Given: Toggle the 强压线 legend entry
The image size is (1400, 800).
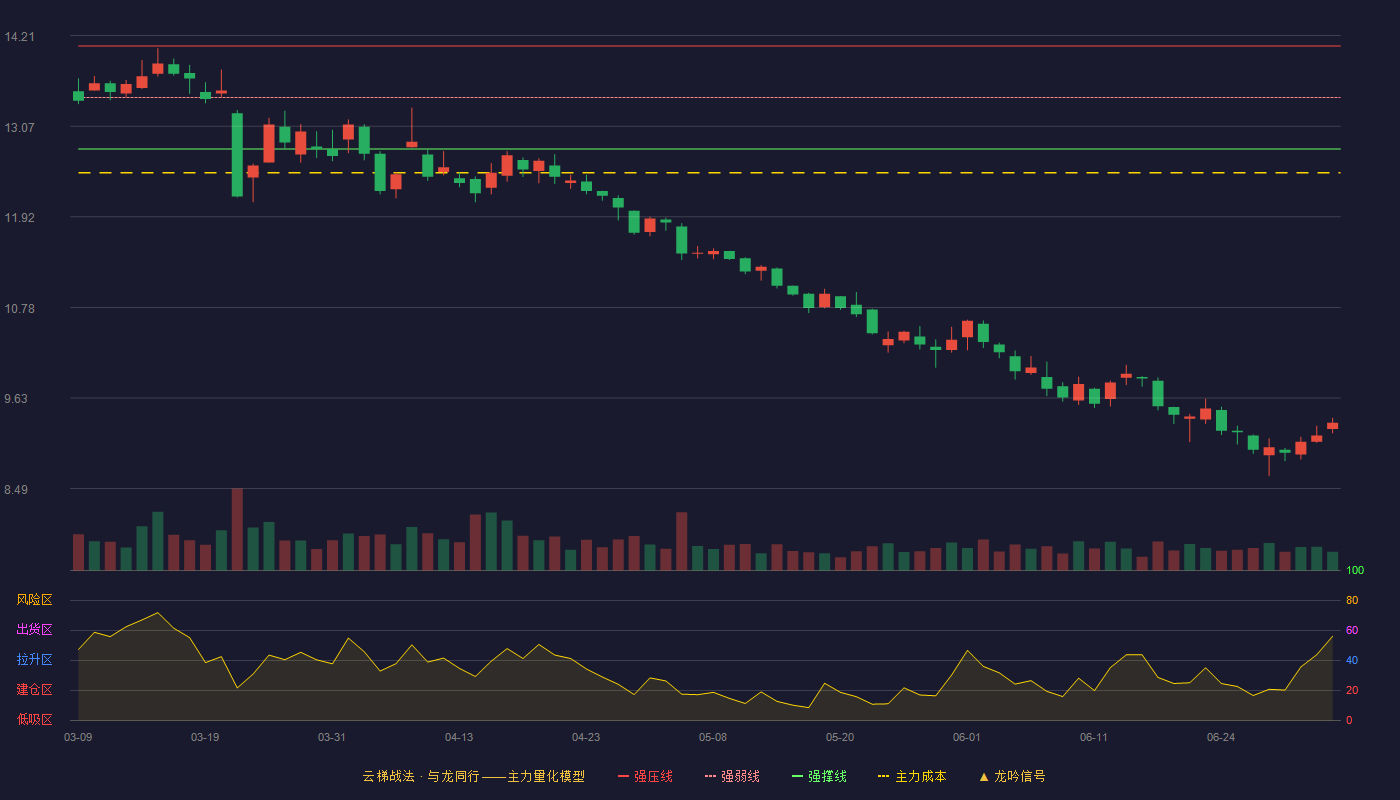Looking at the screenshot, I should point(645,776).
